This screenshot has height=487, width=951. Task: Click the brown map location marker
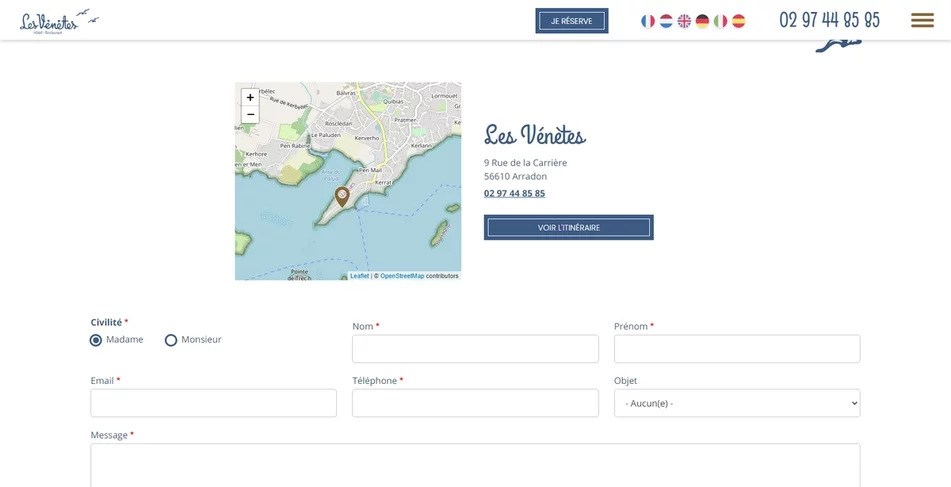342,196
